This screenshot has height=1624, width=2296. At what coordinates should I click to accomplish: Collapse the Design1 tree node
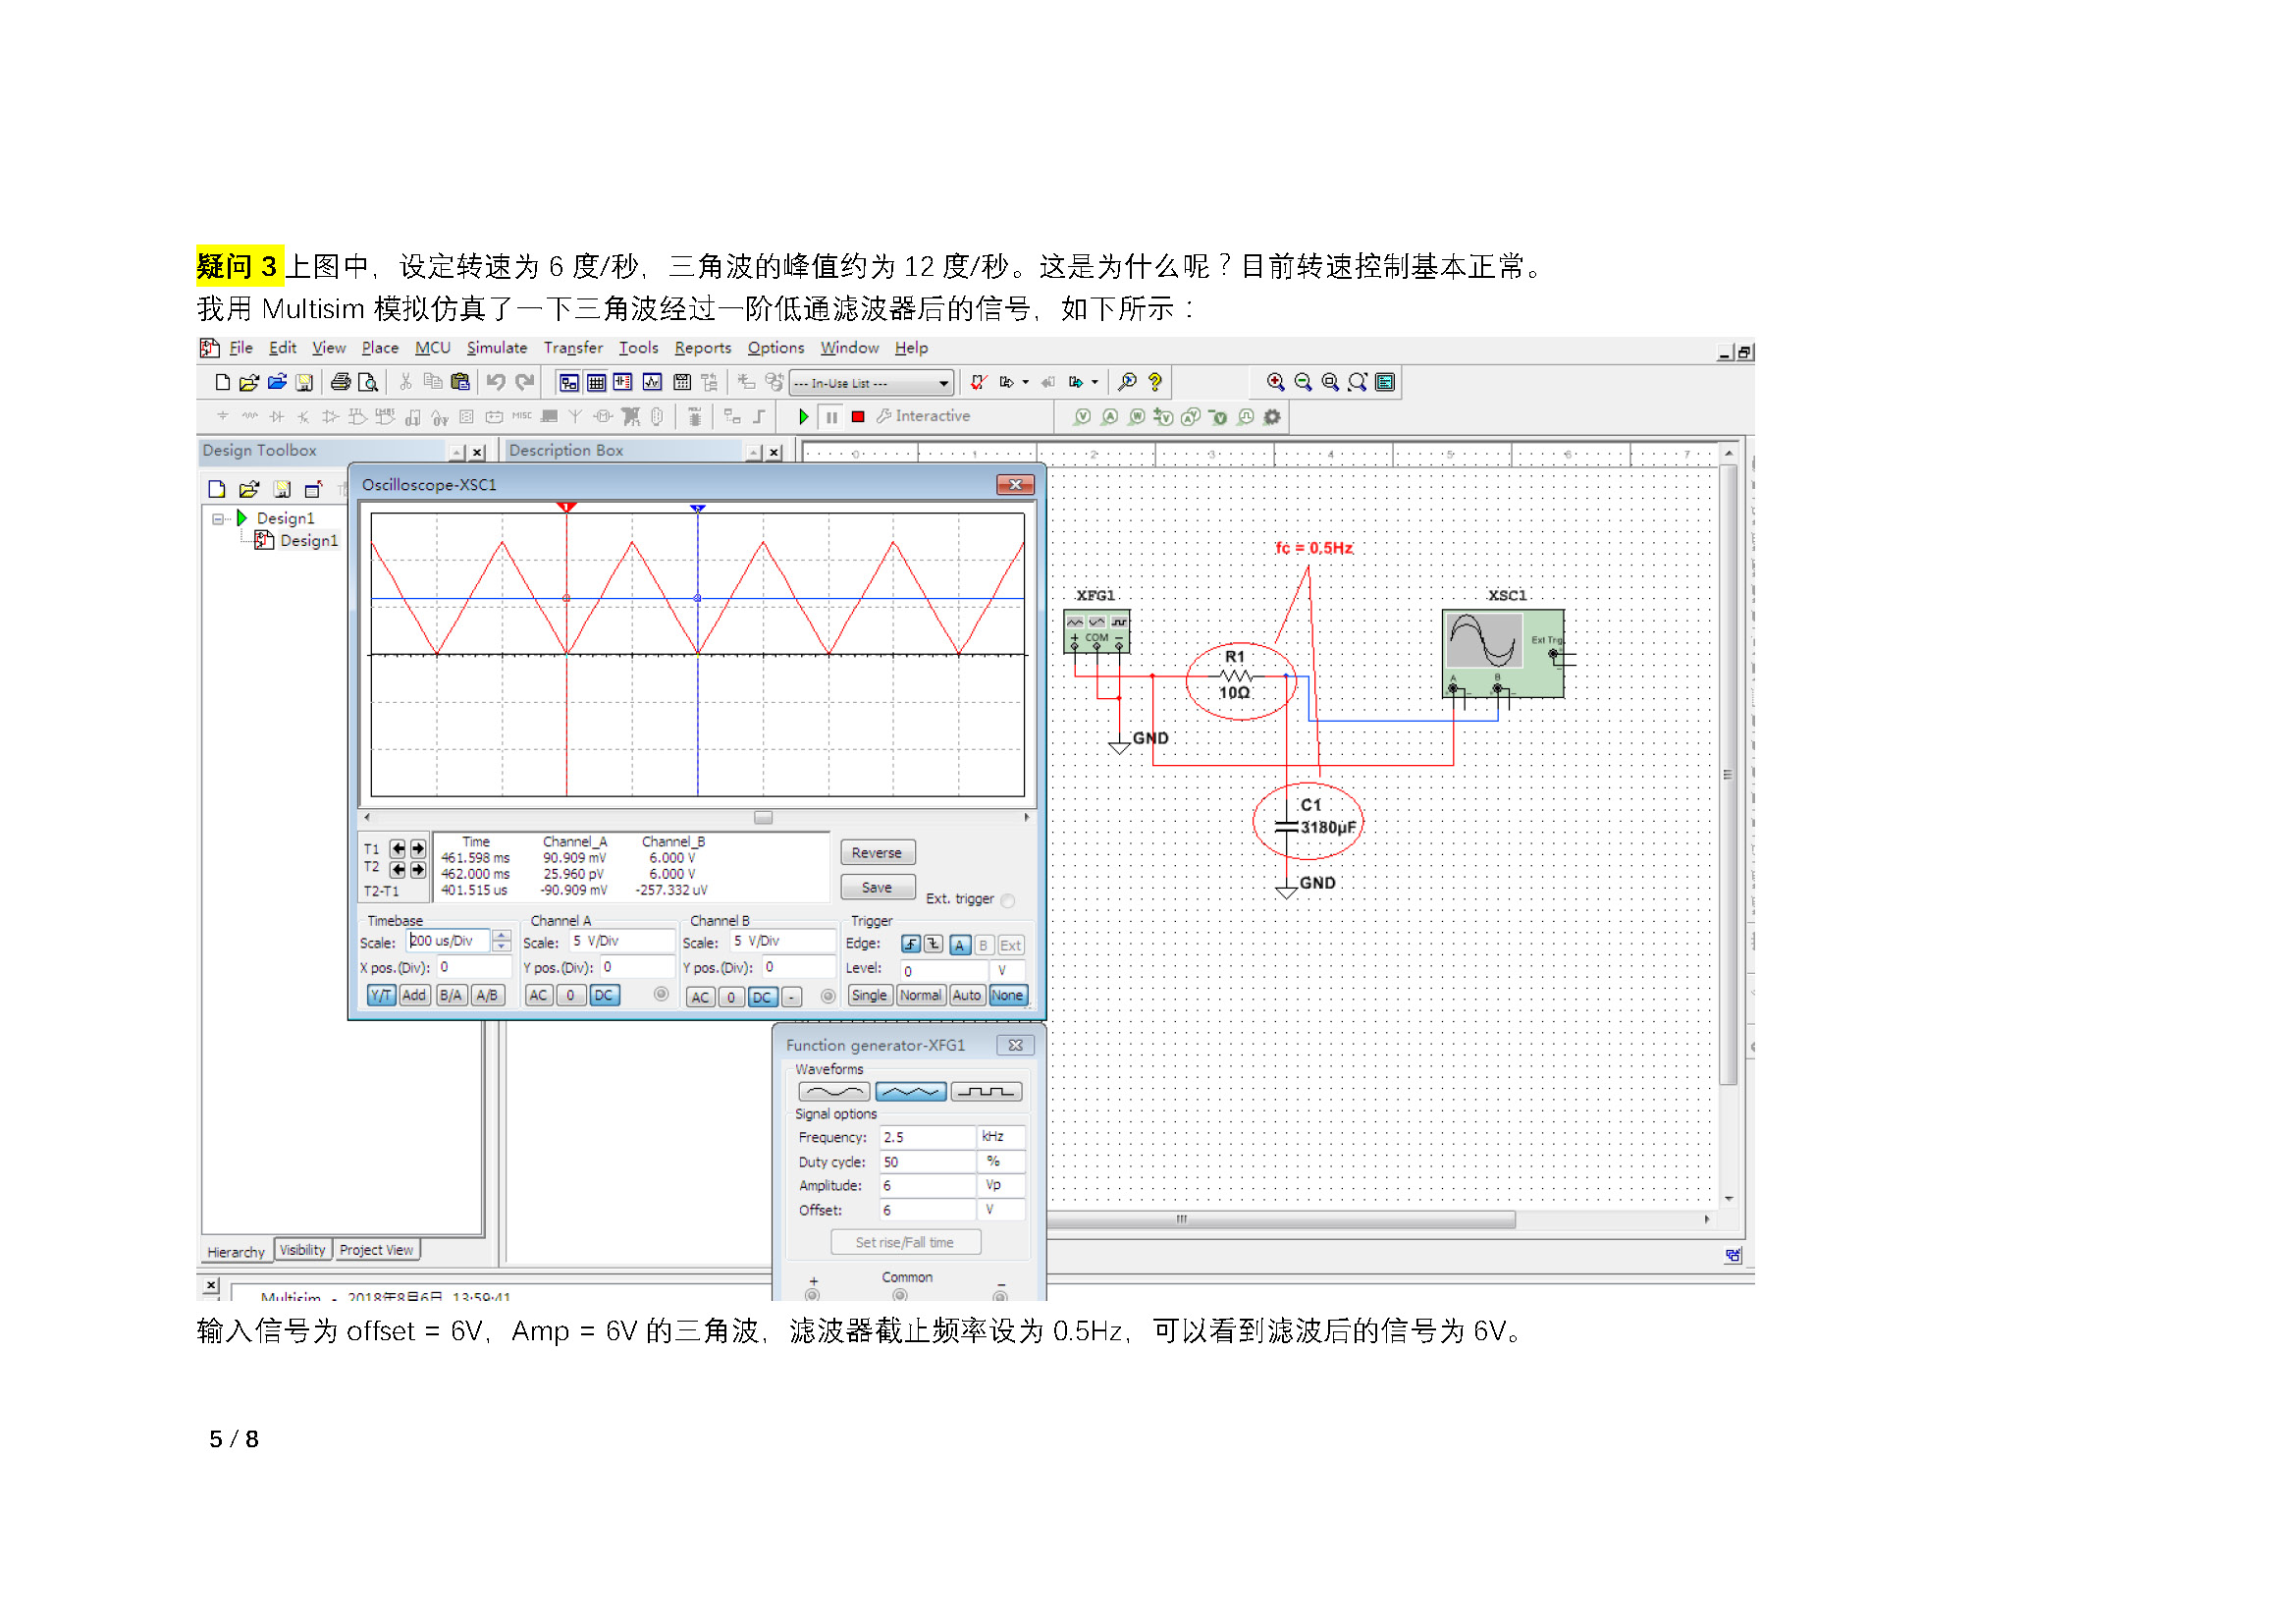[218, 519]
